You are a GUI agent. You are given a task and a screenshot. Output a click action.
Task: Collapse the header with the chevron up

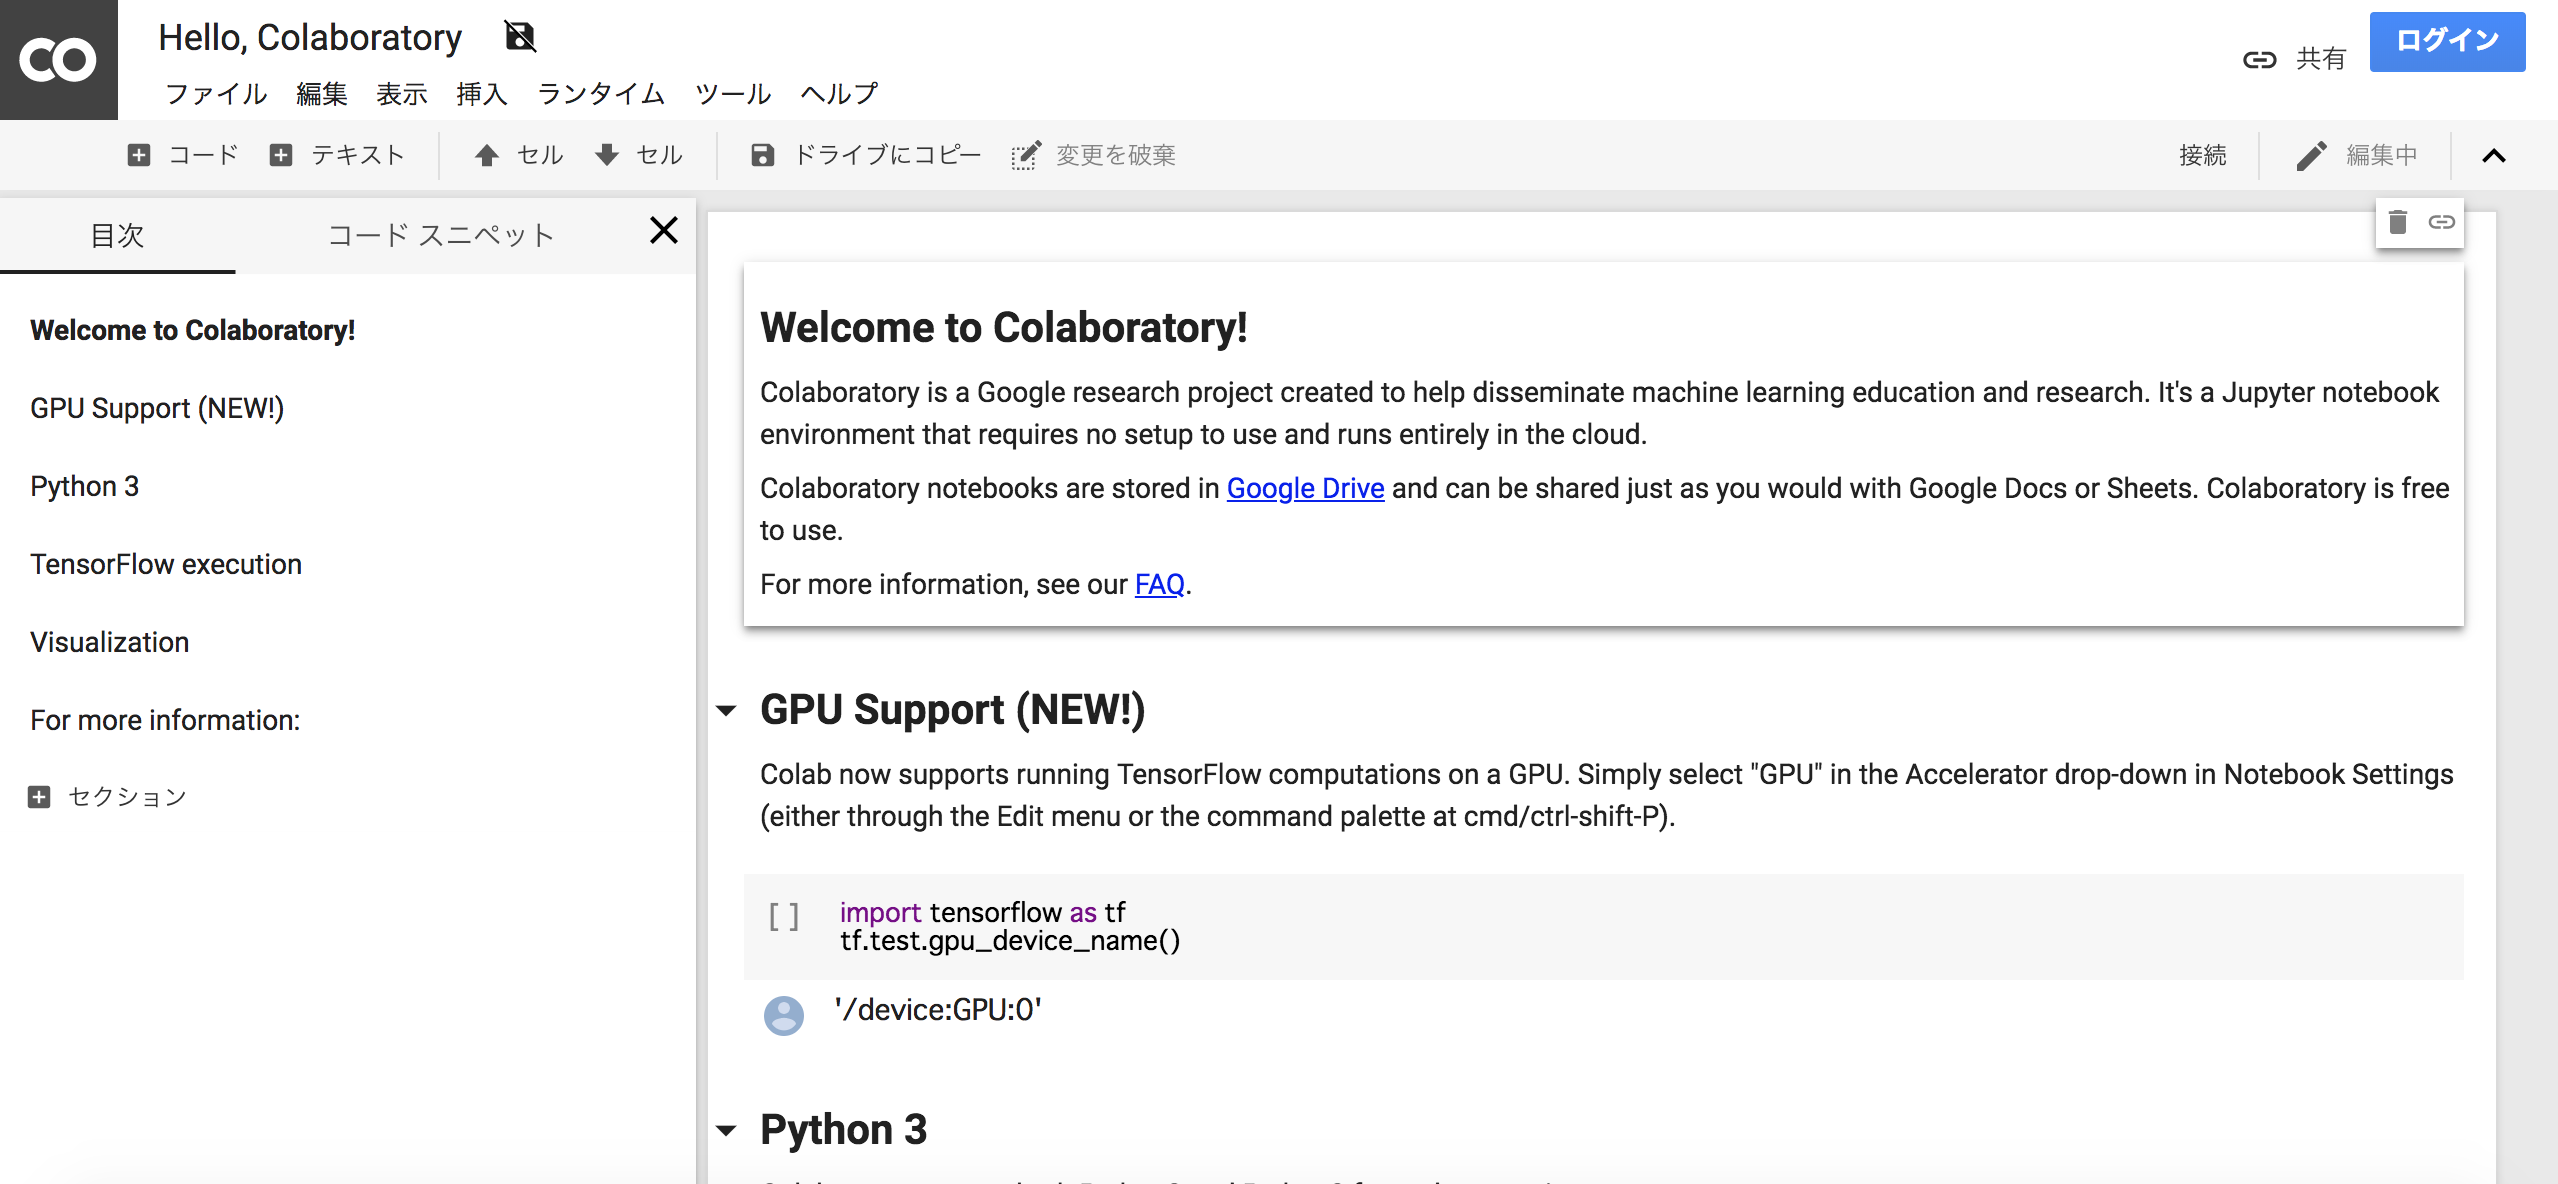[x=2494, y=155]
